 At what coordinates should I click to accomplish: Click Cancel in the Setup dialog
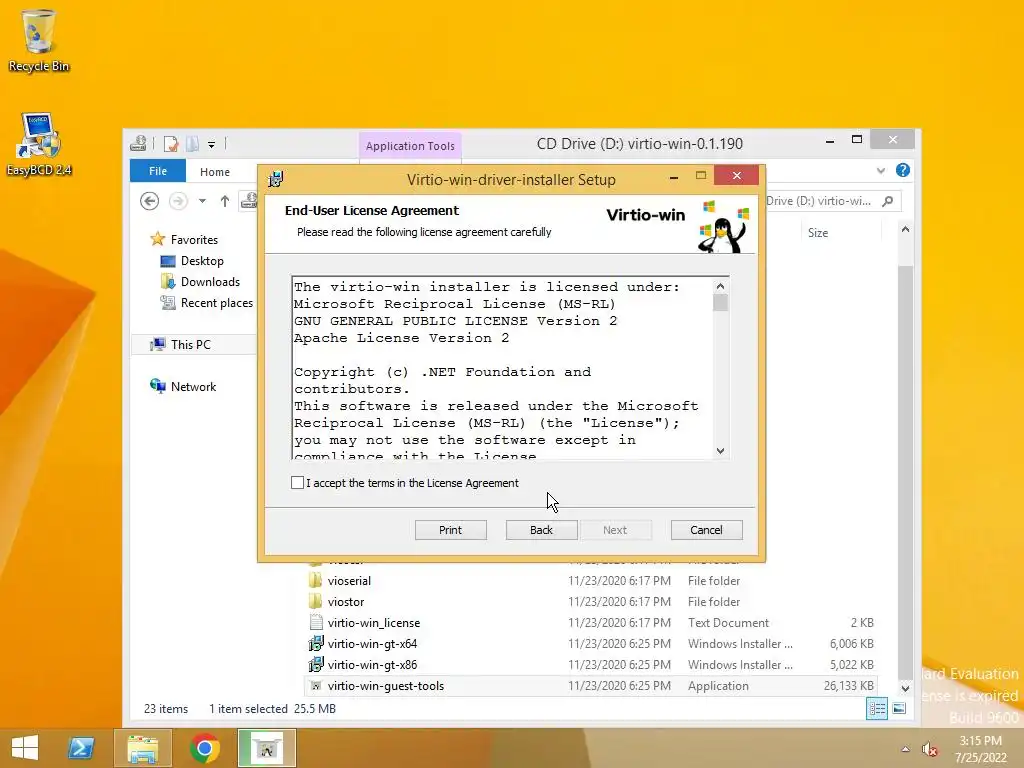707,530
